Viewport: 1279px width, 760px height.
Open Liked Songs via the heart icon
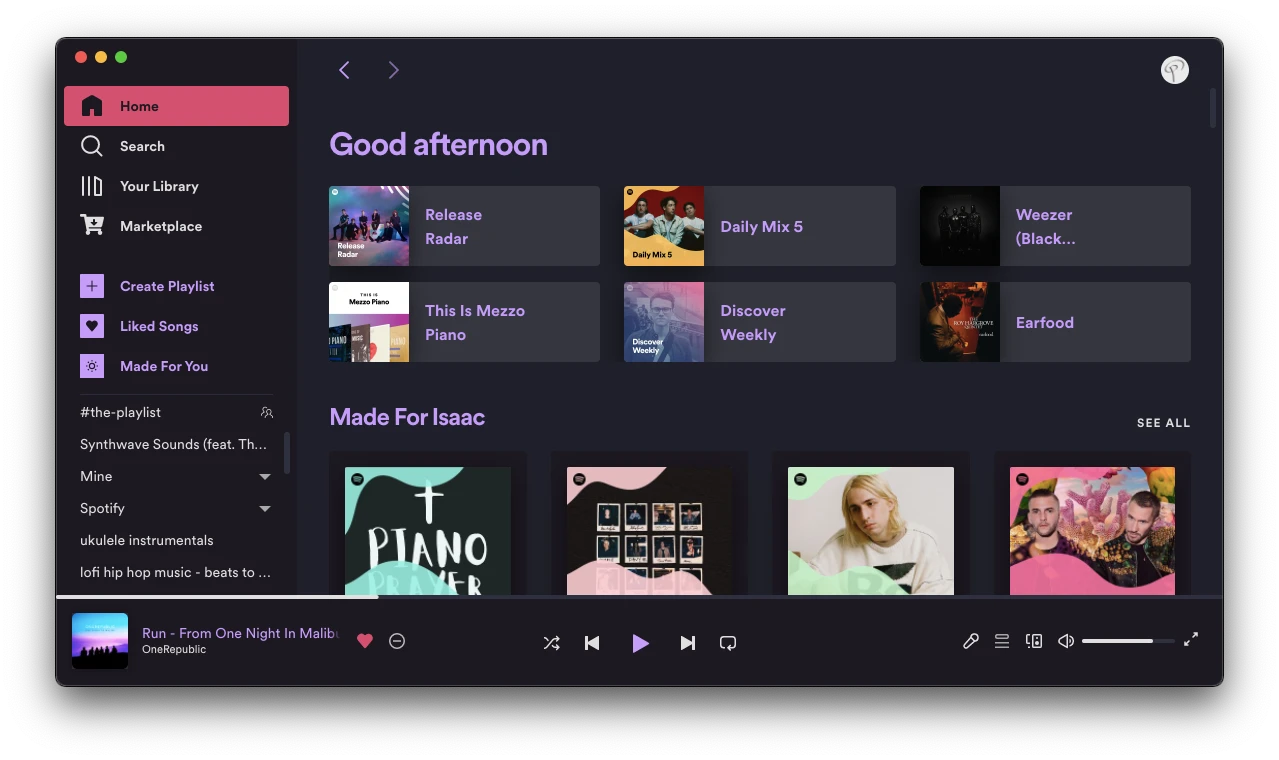91,326
